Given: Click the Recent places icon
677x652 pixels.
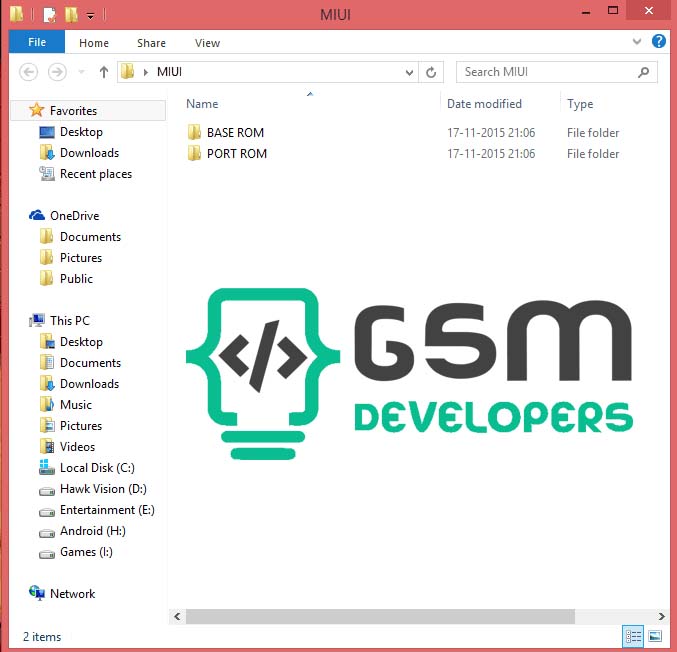Looking at the screenshot, I should click(x=47, y=174).
